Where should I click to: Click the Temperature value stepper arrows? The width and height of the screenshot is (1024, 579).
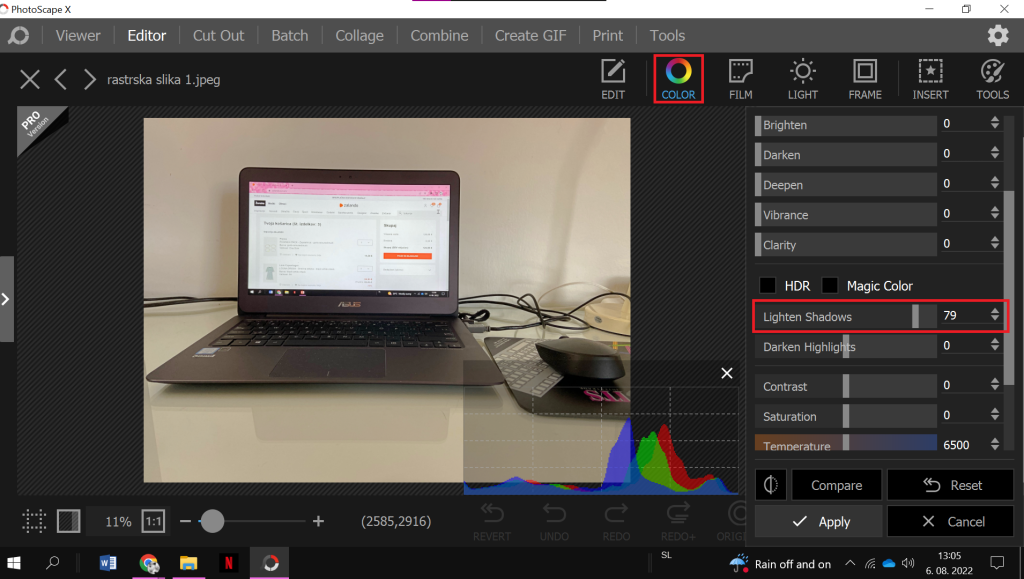pos(994,444)
